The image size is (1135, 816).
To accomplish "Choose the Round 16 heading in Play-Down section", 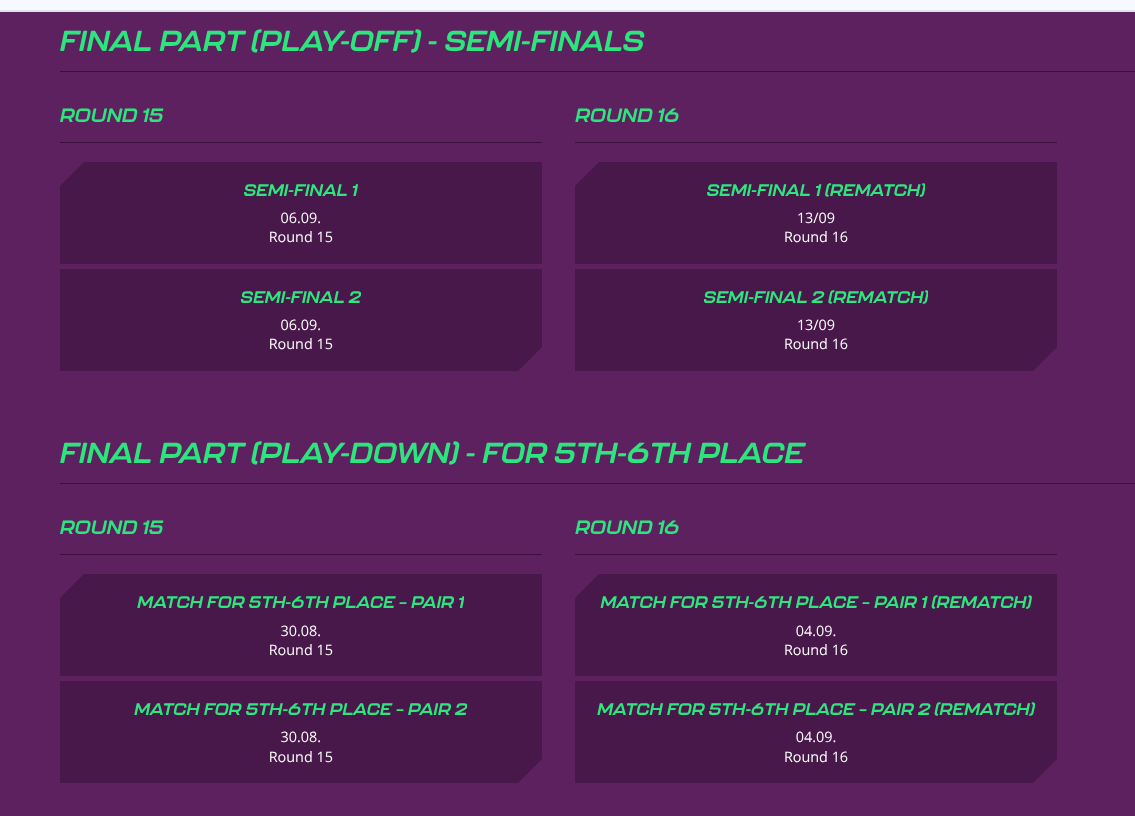I will pyautogui.click(x=627, y=527).
